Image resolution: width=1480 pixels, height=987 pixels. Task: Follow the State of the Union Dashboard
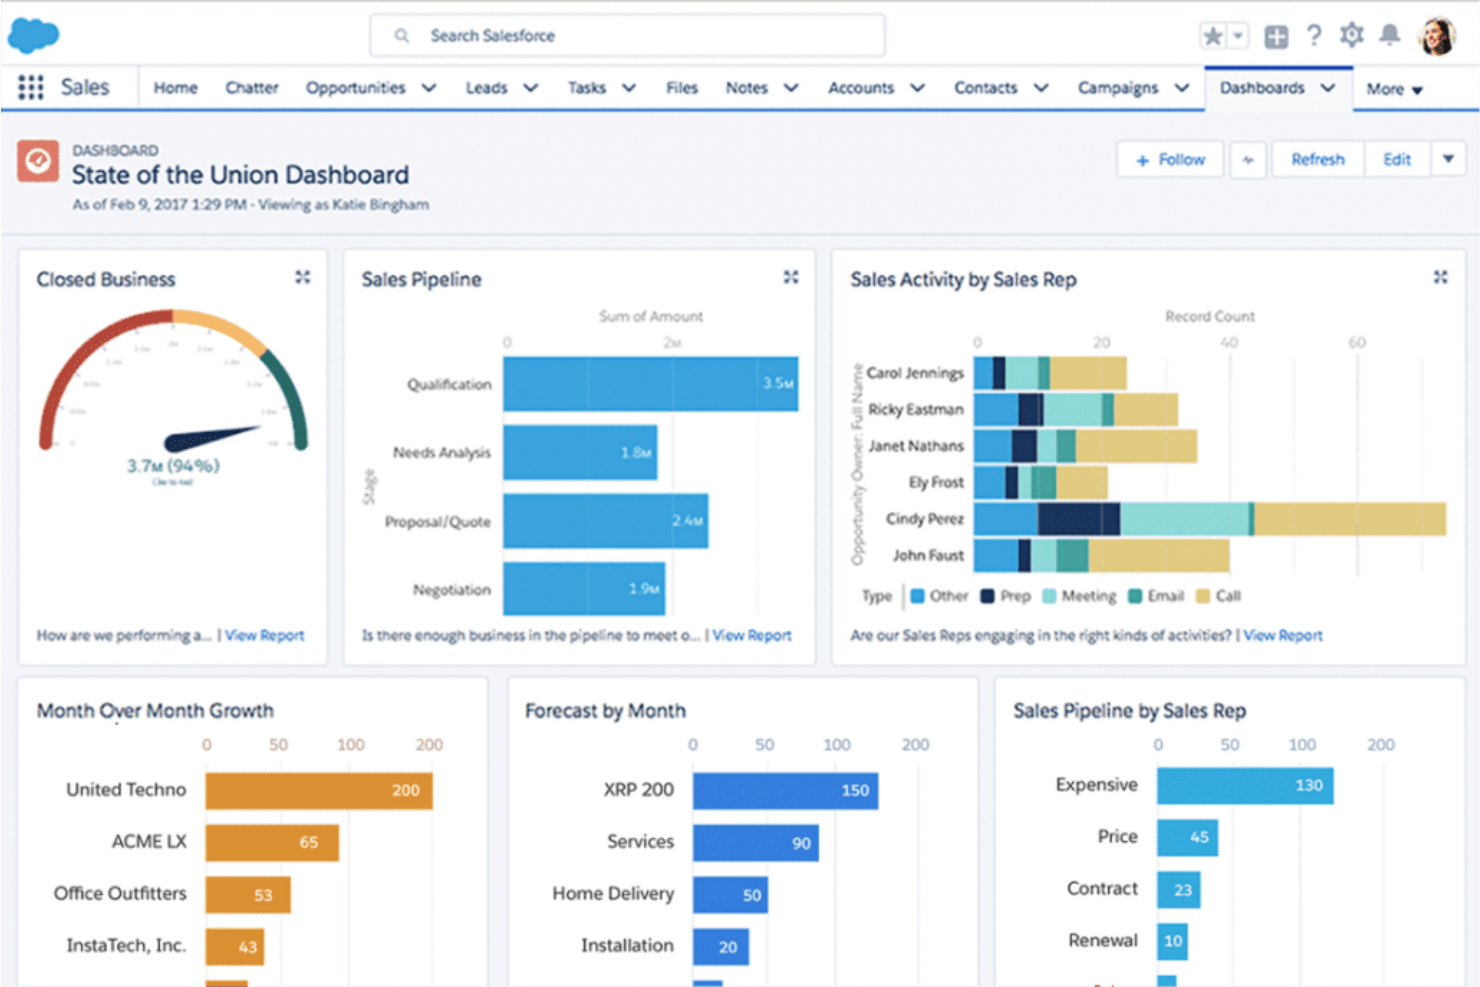coord(1169,159)
